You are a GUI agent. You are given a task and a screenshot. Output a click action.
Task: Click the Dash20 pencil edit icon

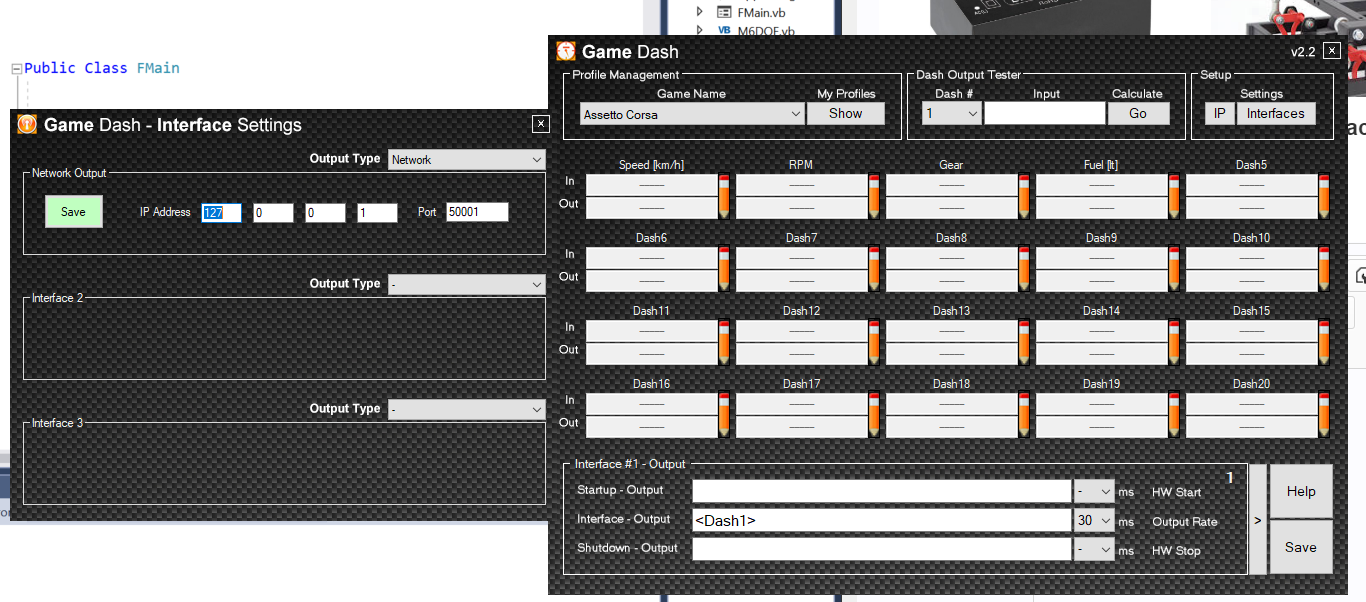pos(1325,415)
